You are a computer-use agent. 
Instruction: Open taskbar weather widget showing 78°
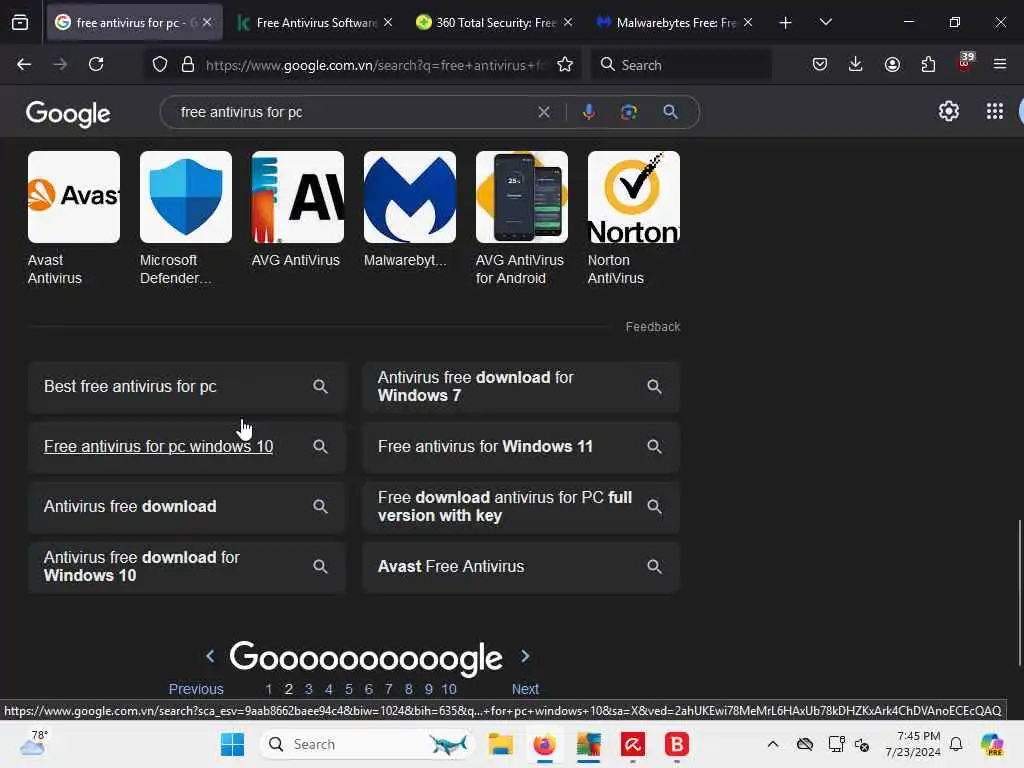tap(33, 743)
